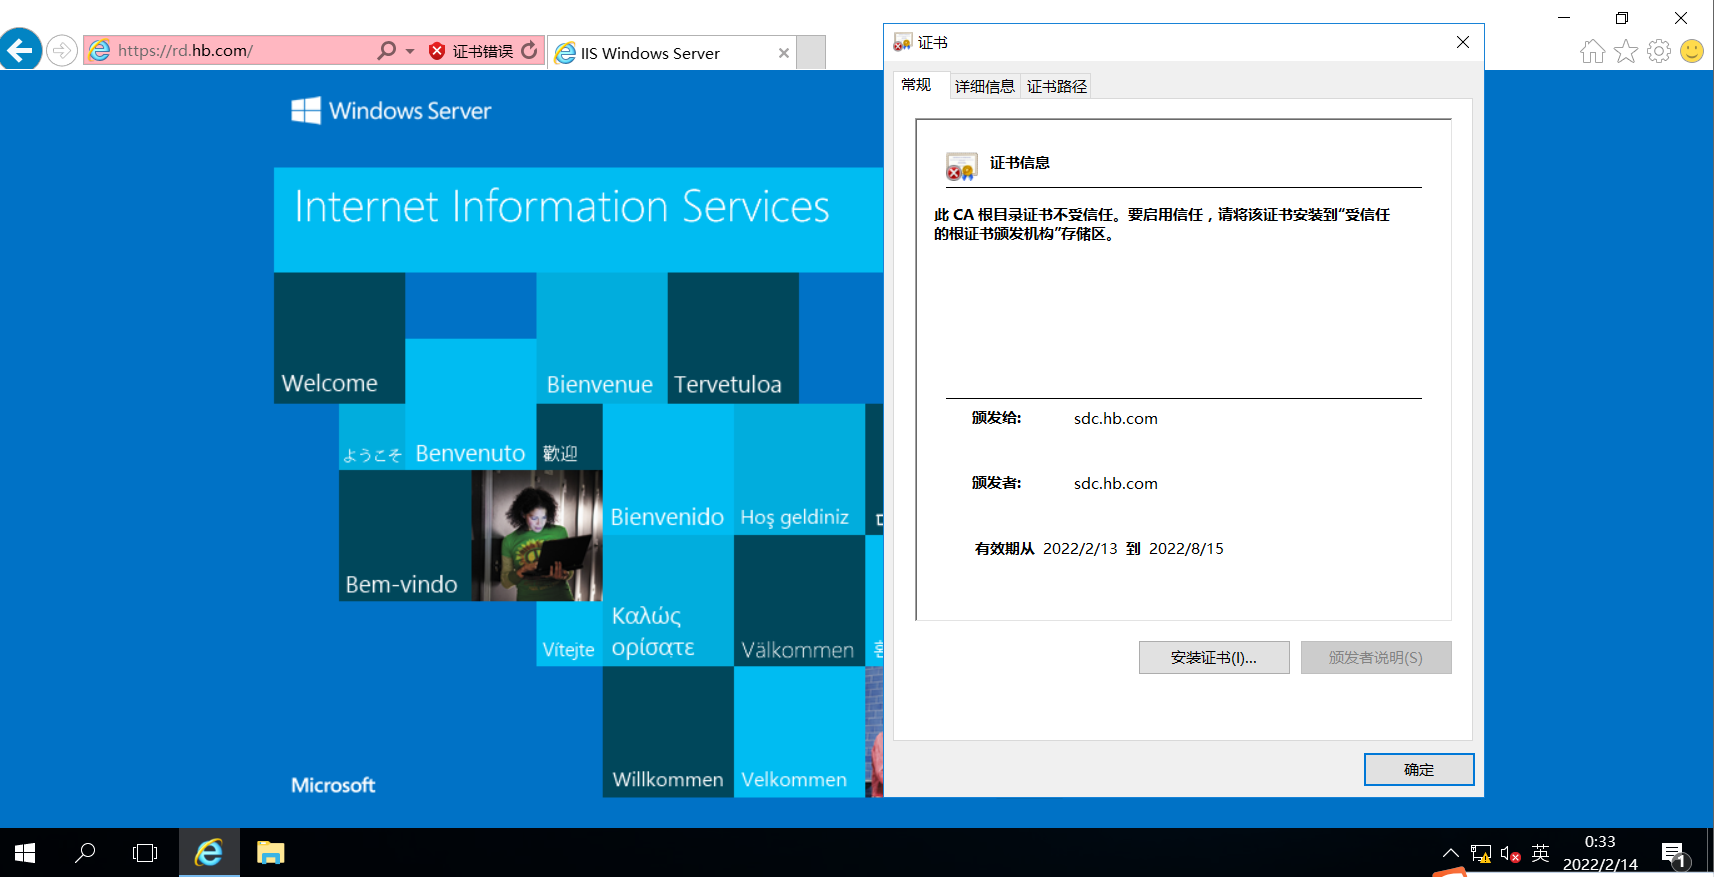Viewport: 1714px width, 877px height.
Task: Click the smiley feedback icon
Action: click(x=1692, y=51)
